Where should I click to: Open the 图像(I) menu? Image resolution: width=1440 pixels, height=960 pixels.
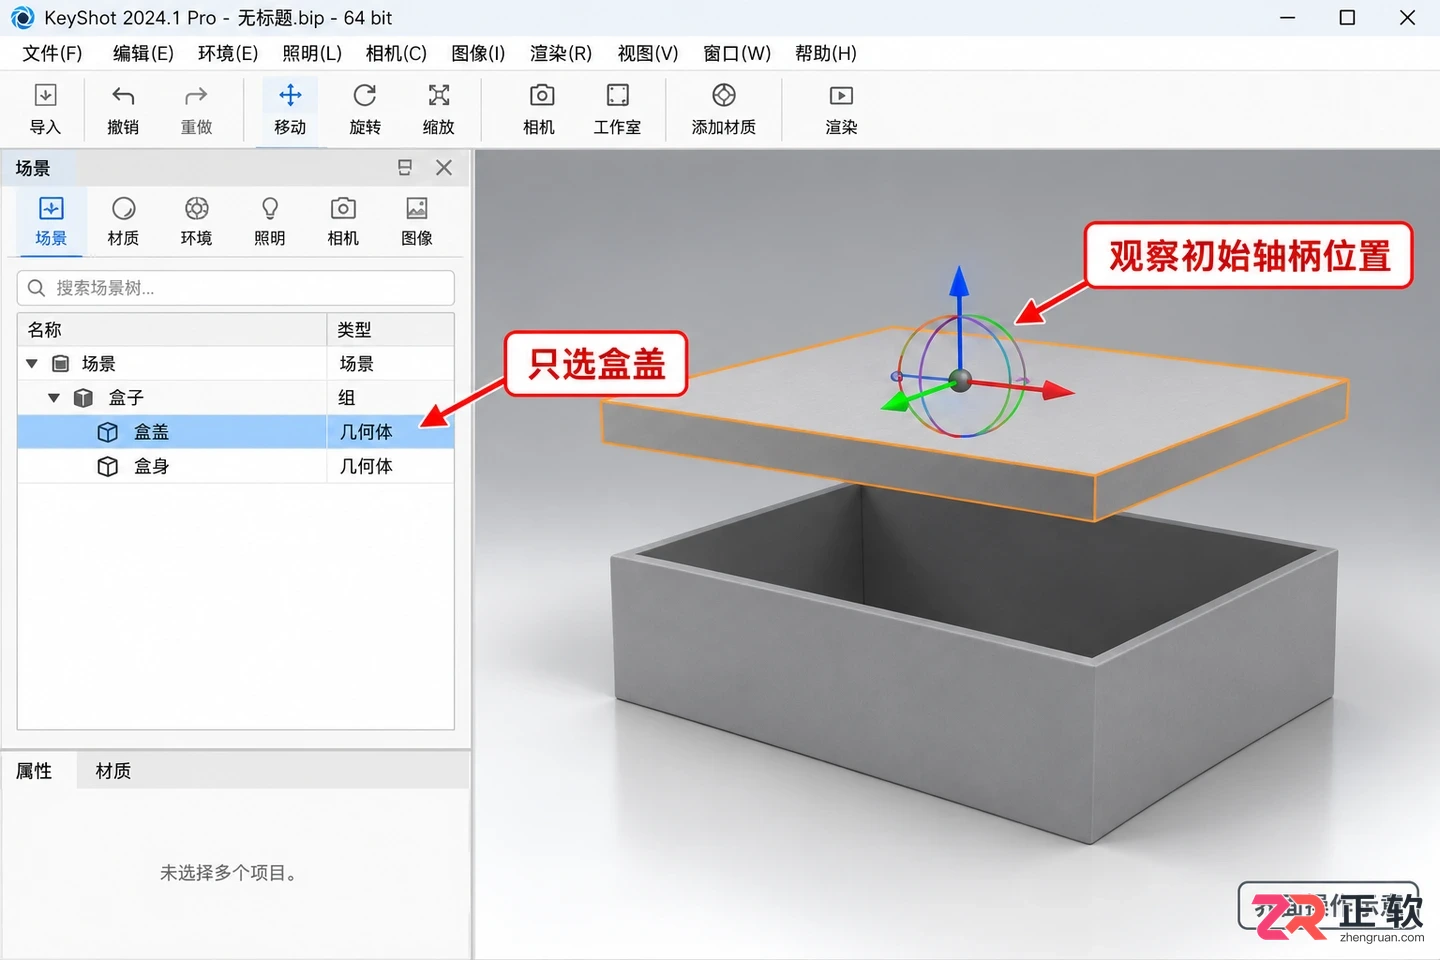478,53
